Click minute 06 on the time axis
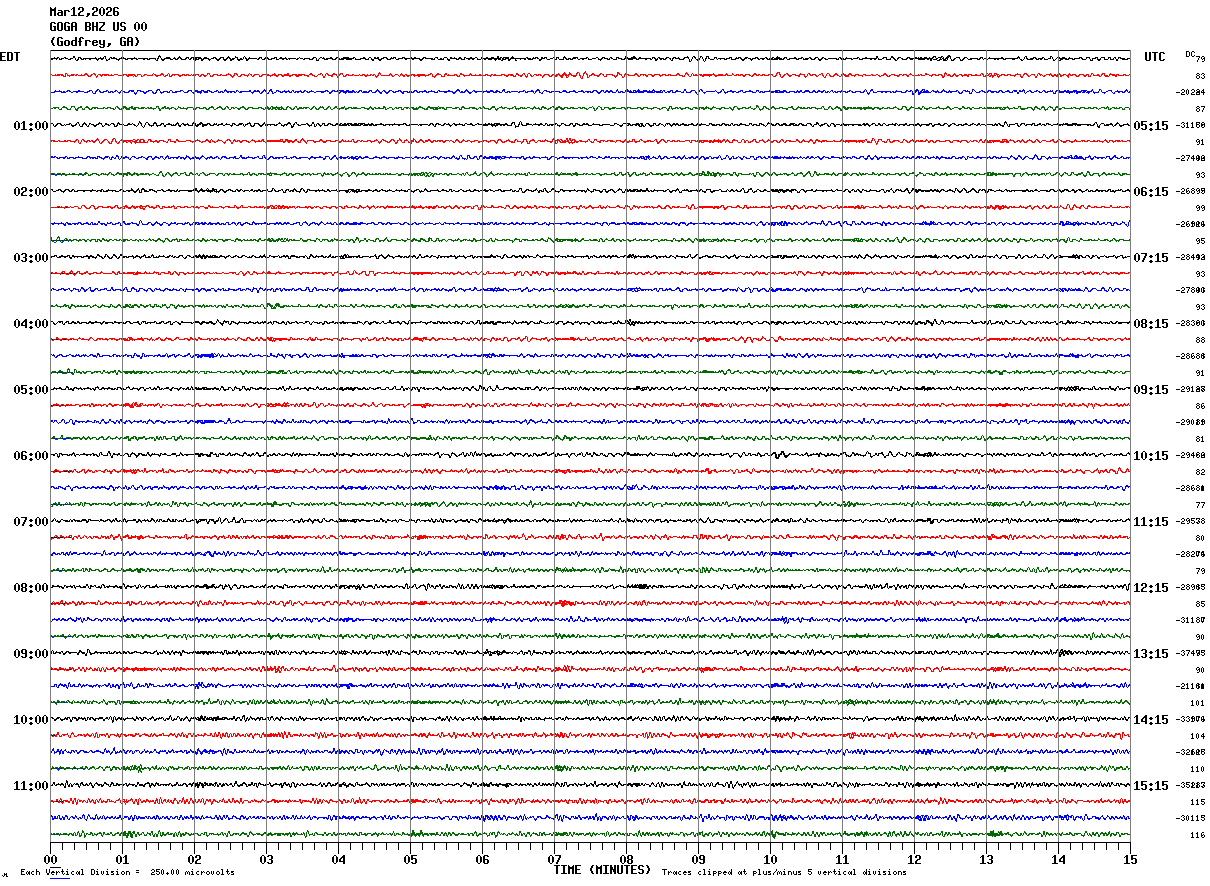 [x=482, y=859]
